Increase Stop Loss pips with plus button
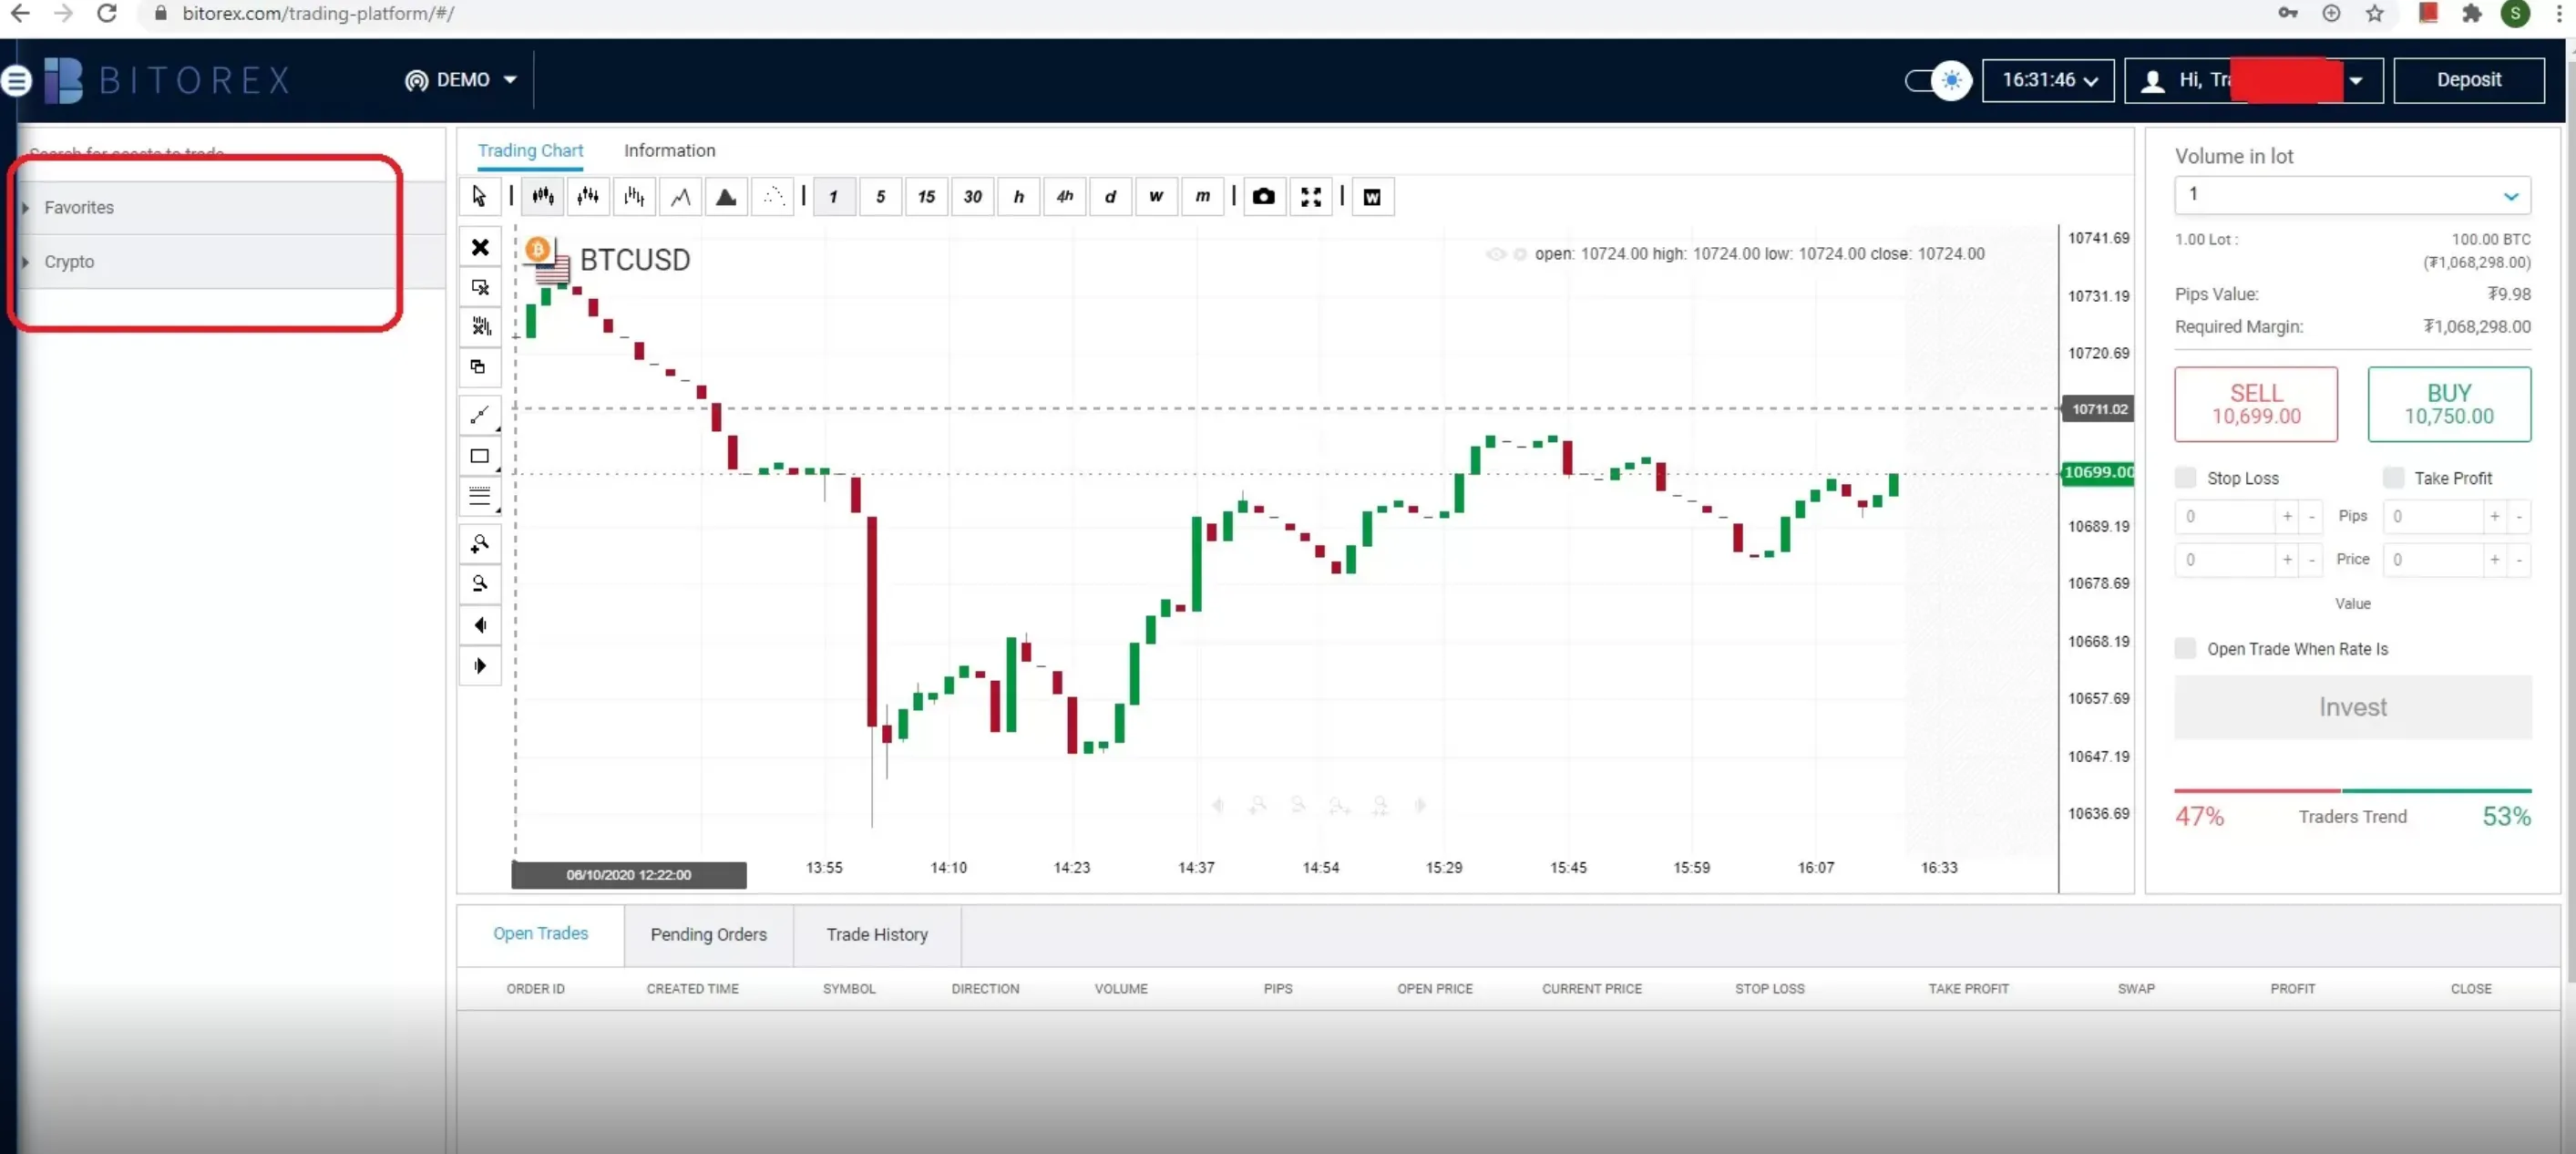The height and width of the screenshot is (1154, 2576). click(x=2287, y=516)
